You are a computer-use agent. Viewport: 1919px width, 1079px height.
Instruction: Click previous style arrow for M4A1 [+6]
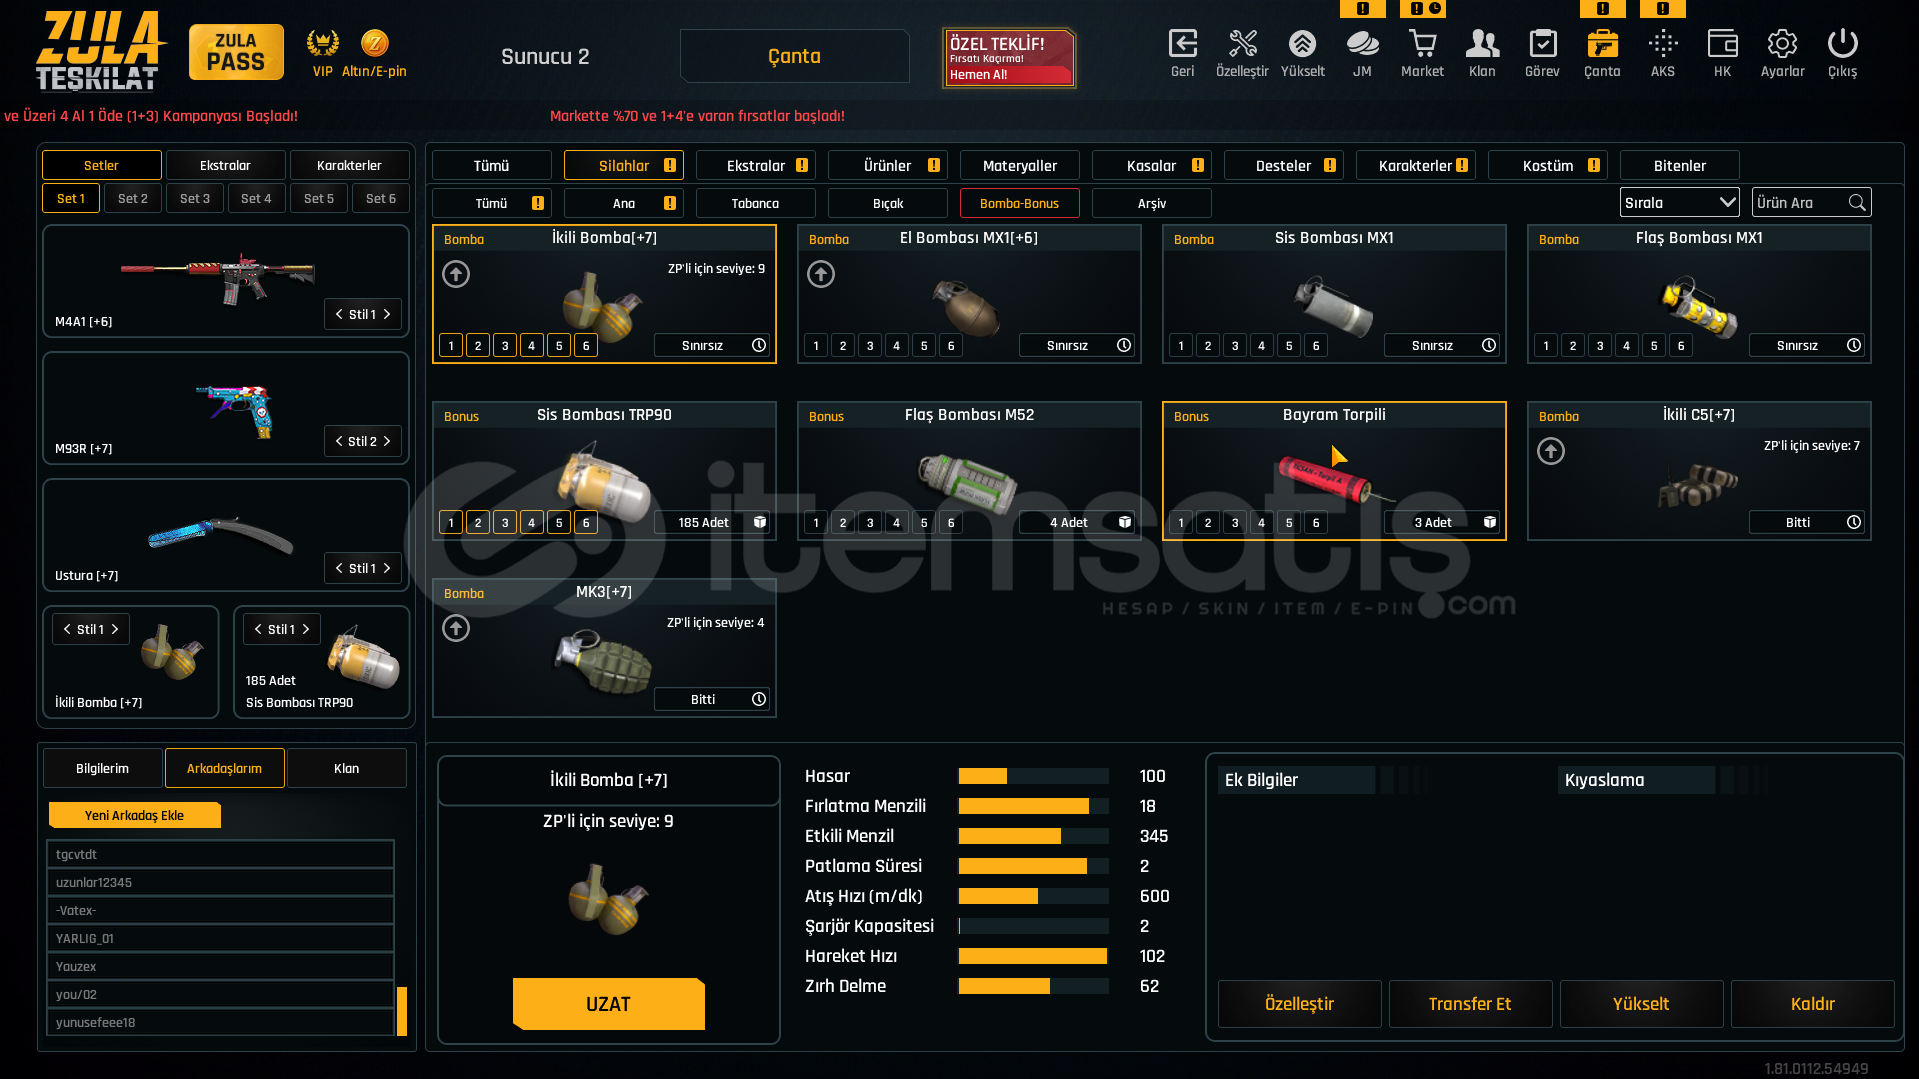click(339, 314)
